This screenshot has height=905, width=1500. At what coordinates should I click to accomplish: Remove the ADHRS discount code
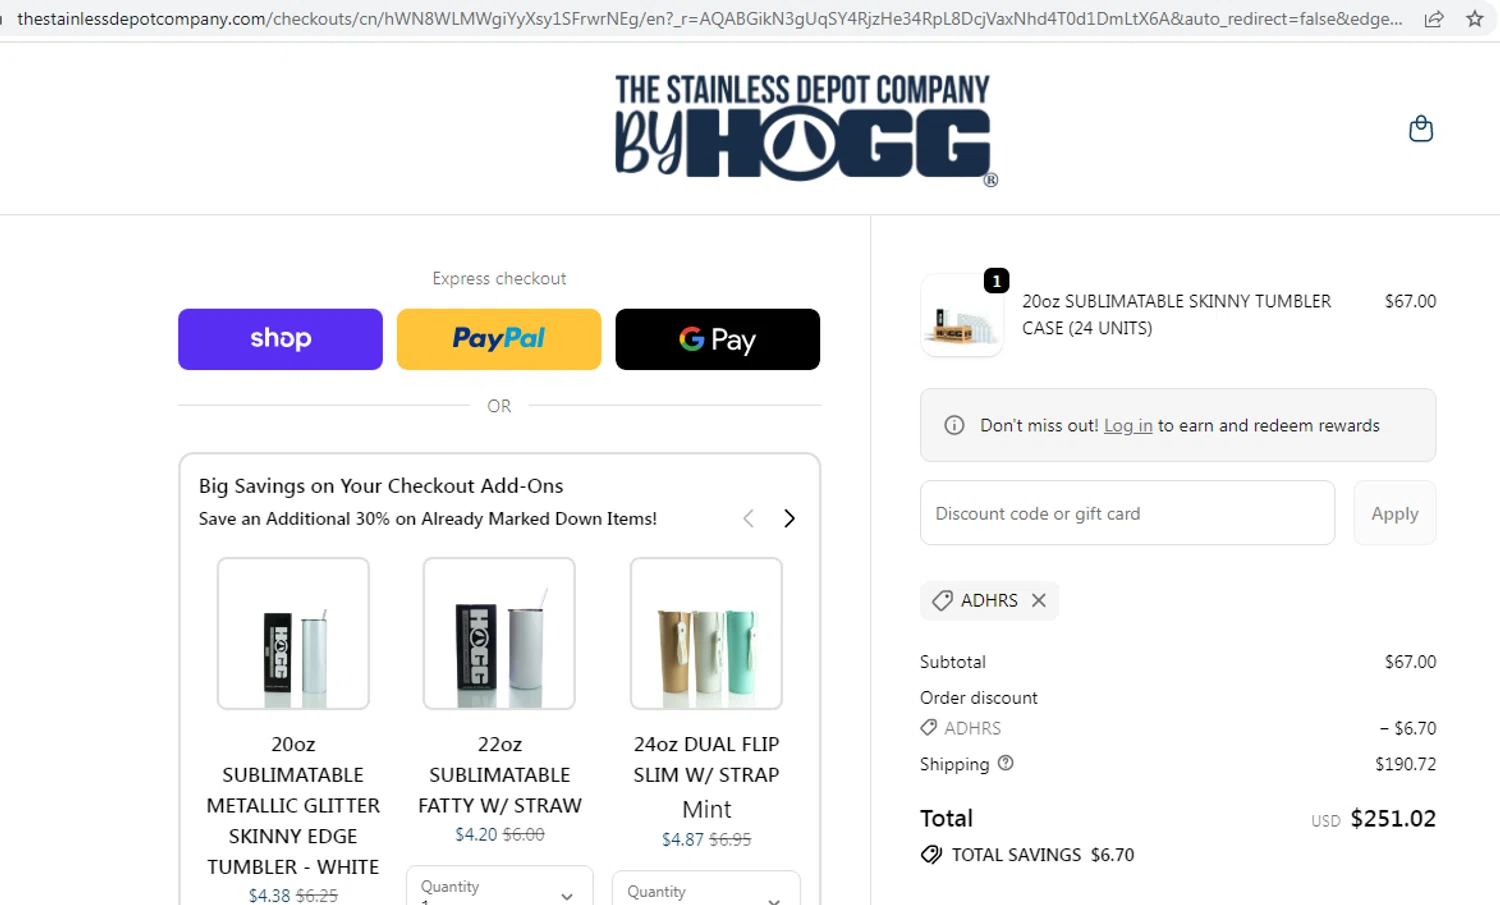coord(1039,600)
